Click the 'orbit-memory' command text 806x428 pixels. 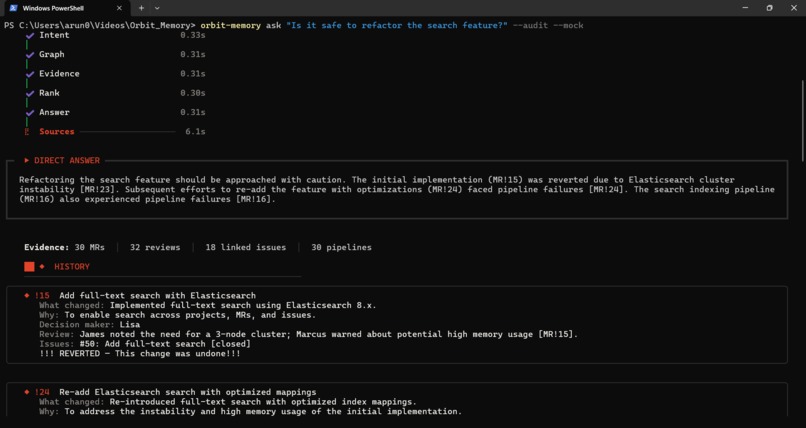pyautogui.click(x=230, y=25)
